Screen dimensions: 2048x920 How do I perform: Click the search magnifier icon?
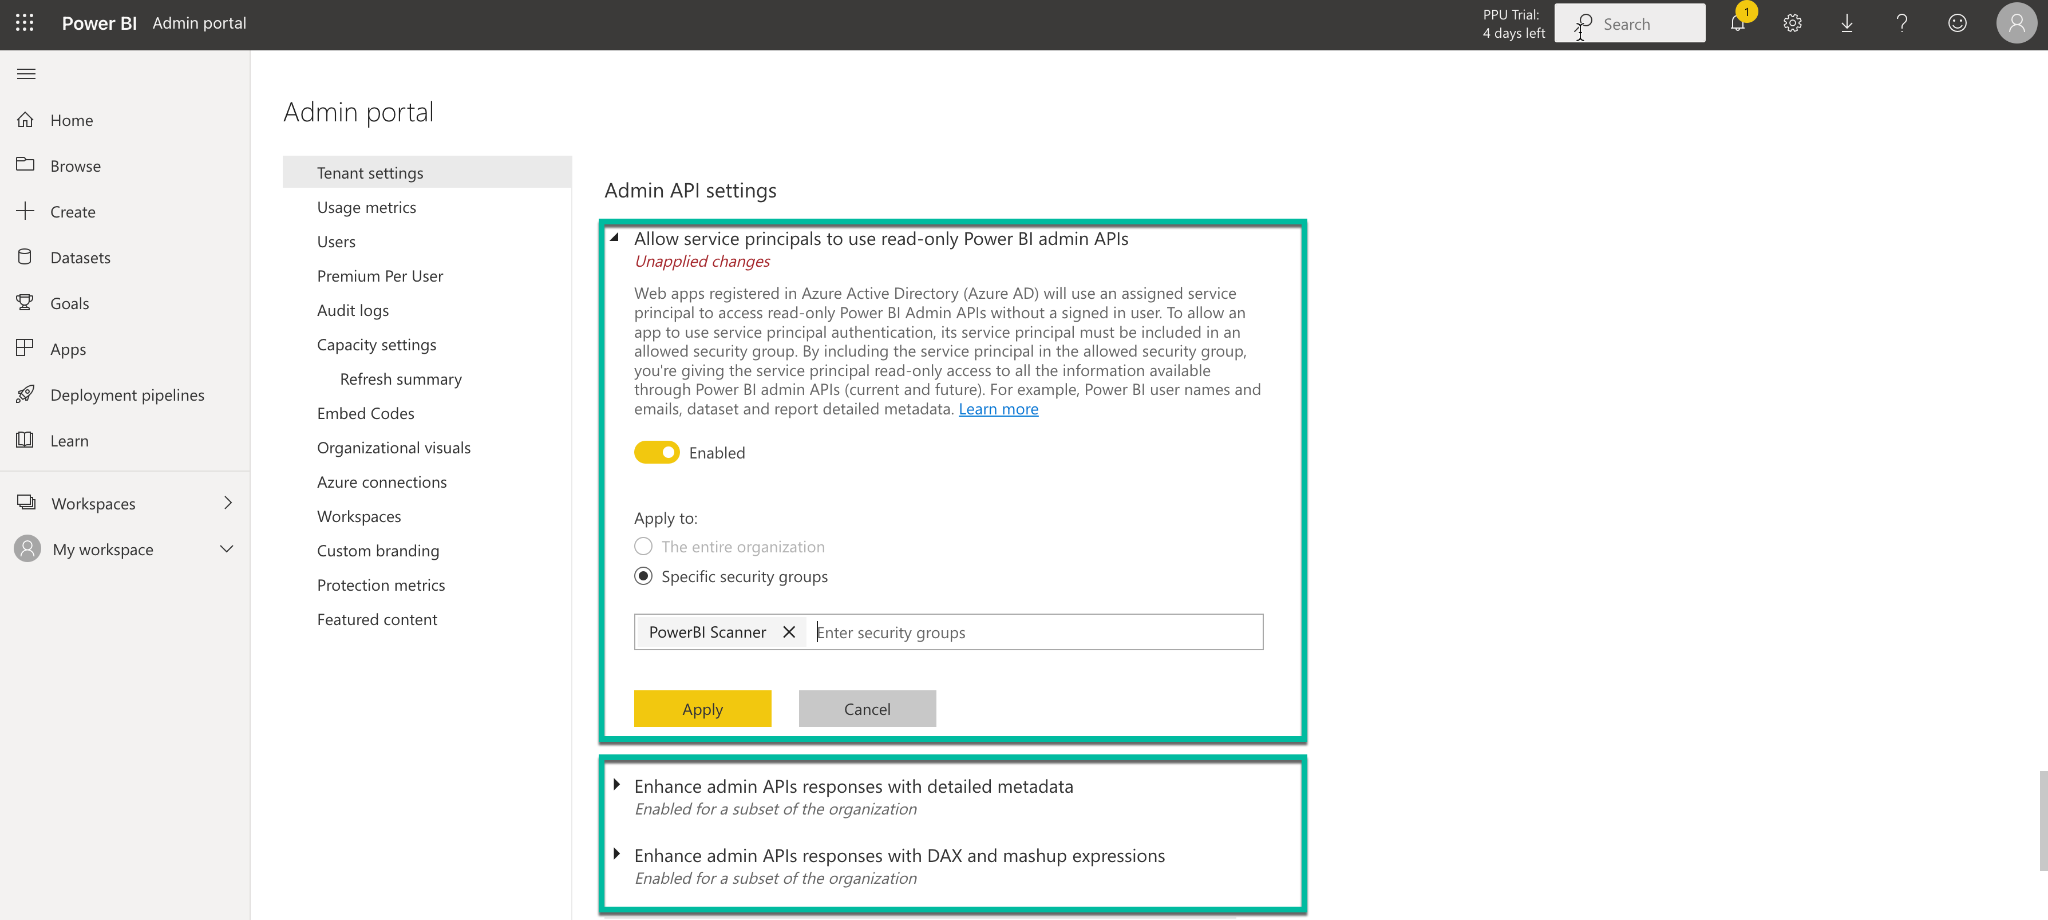[1584, 23]
